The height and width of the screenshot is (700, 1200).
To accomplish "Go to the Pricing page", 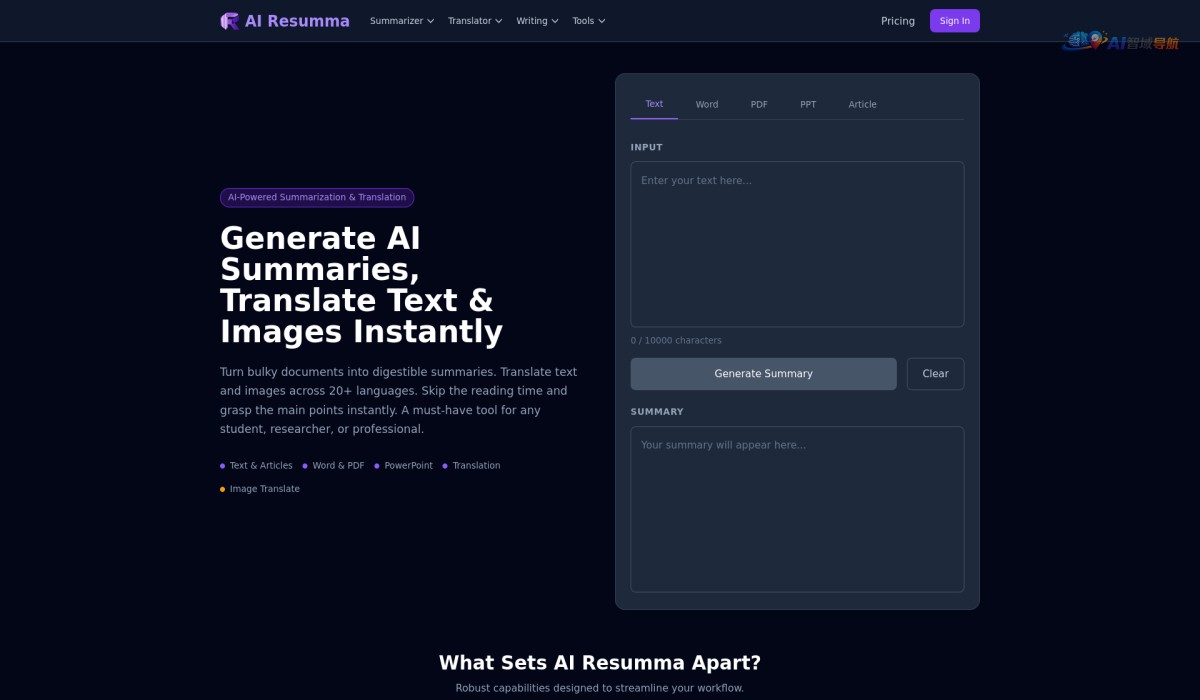I will point(898,21).
